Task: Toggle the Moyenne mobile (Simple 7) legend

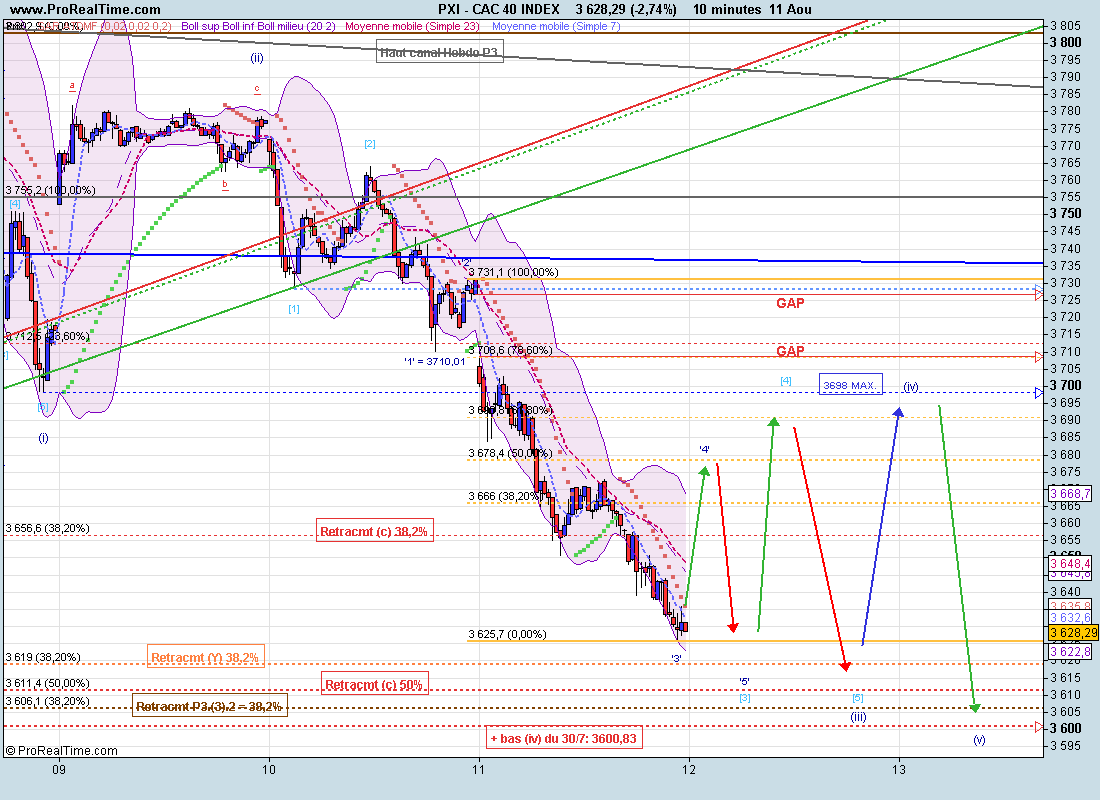Action: [x=556, y=26]
